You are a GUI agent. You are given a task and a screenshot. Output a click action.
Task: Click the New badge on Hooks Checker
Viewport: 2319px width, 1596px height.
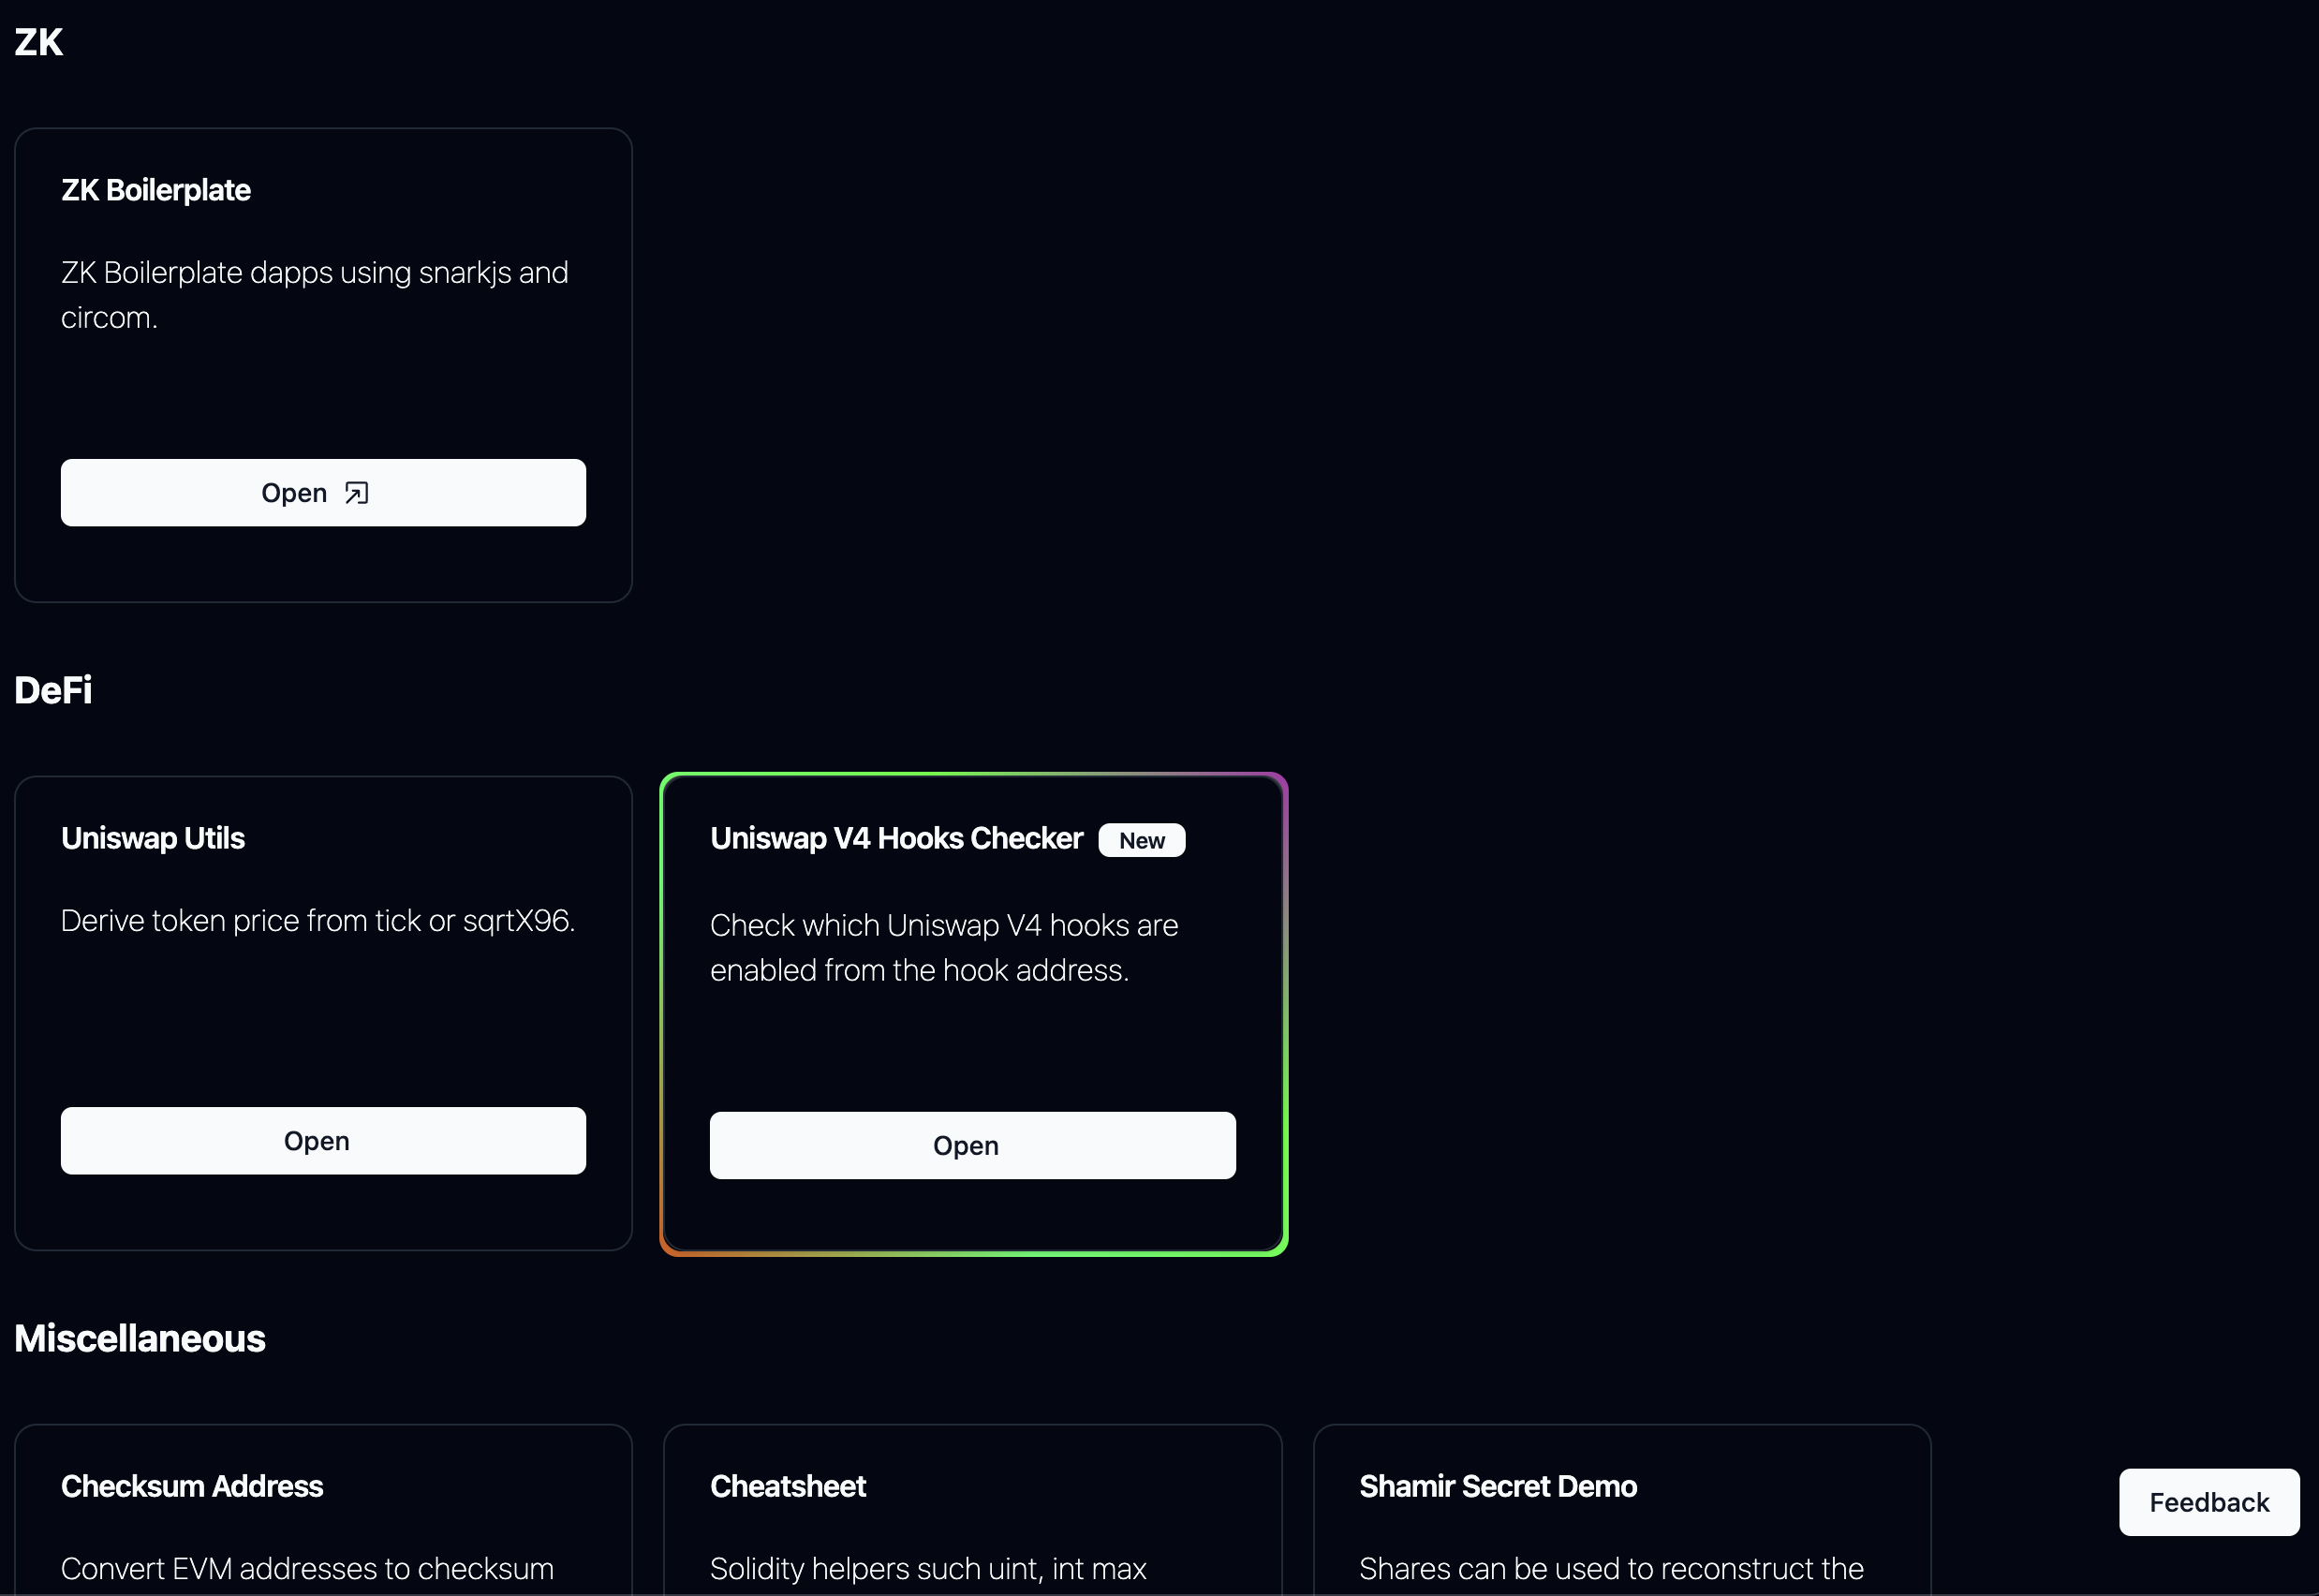pyautogui.click(x=1142, y=840)
